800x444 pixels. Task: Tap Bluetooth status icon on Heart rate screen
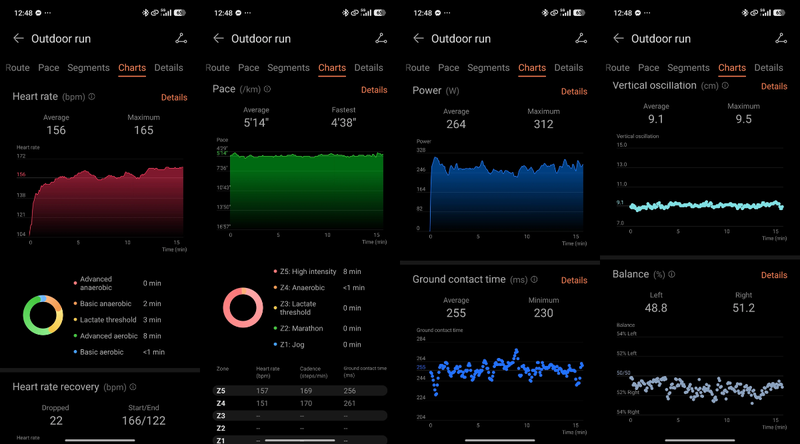point(145,13)
